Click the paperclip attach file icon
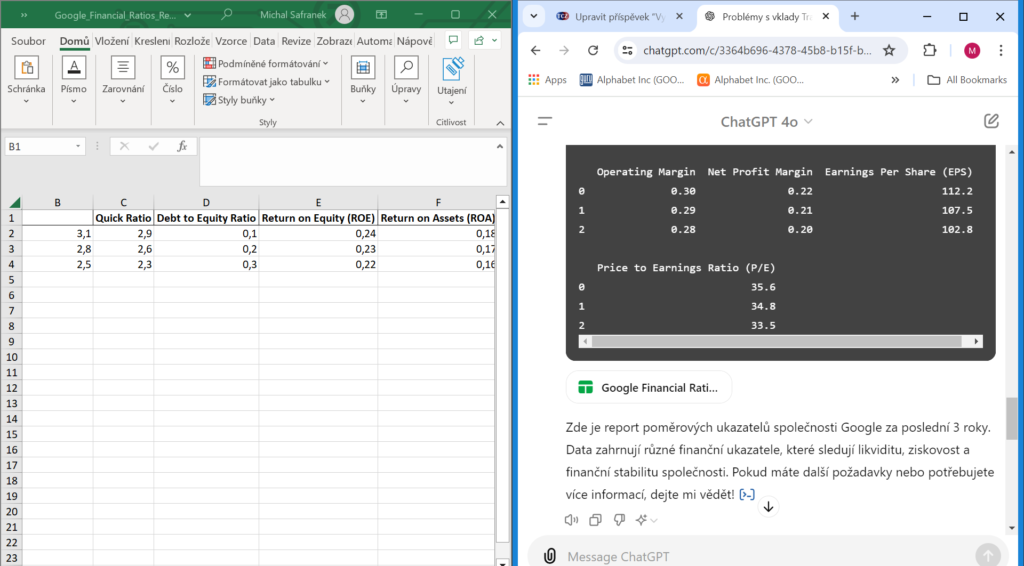The height and width of the screenshot is (566, 1024). click(x=549, y=556)
